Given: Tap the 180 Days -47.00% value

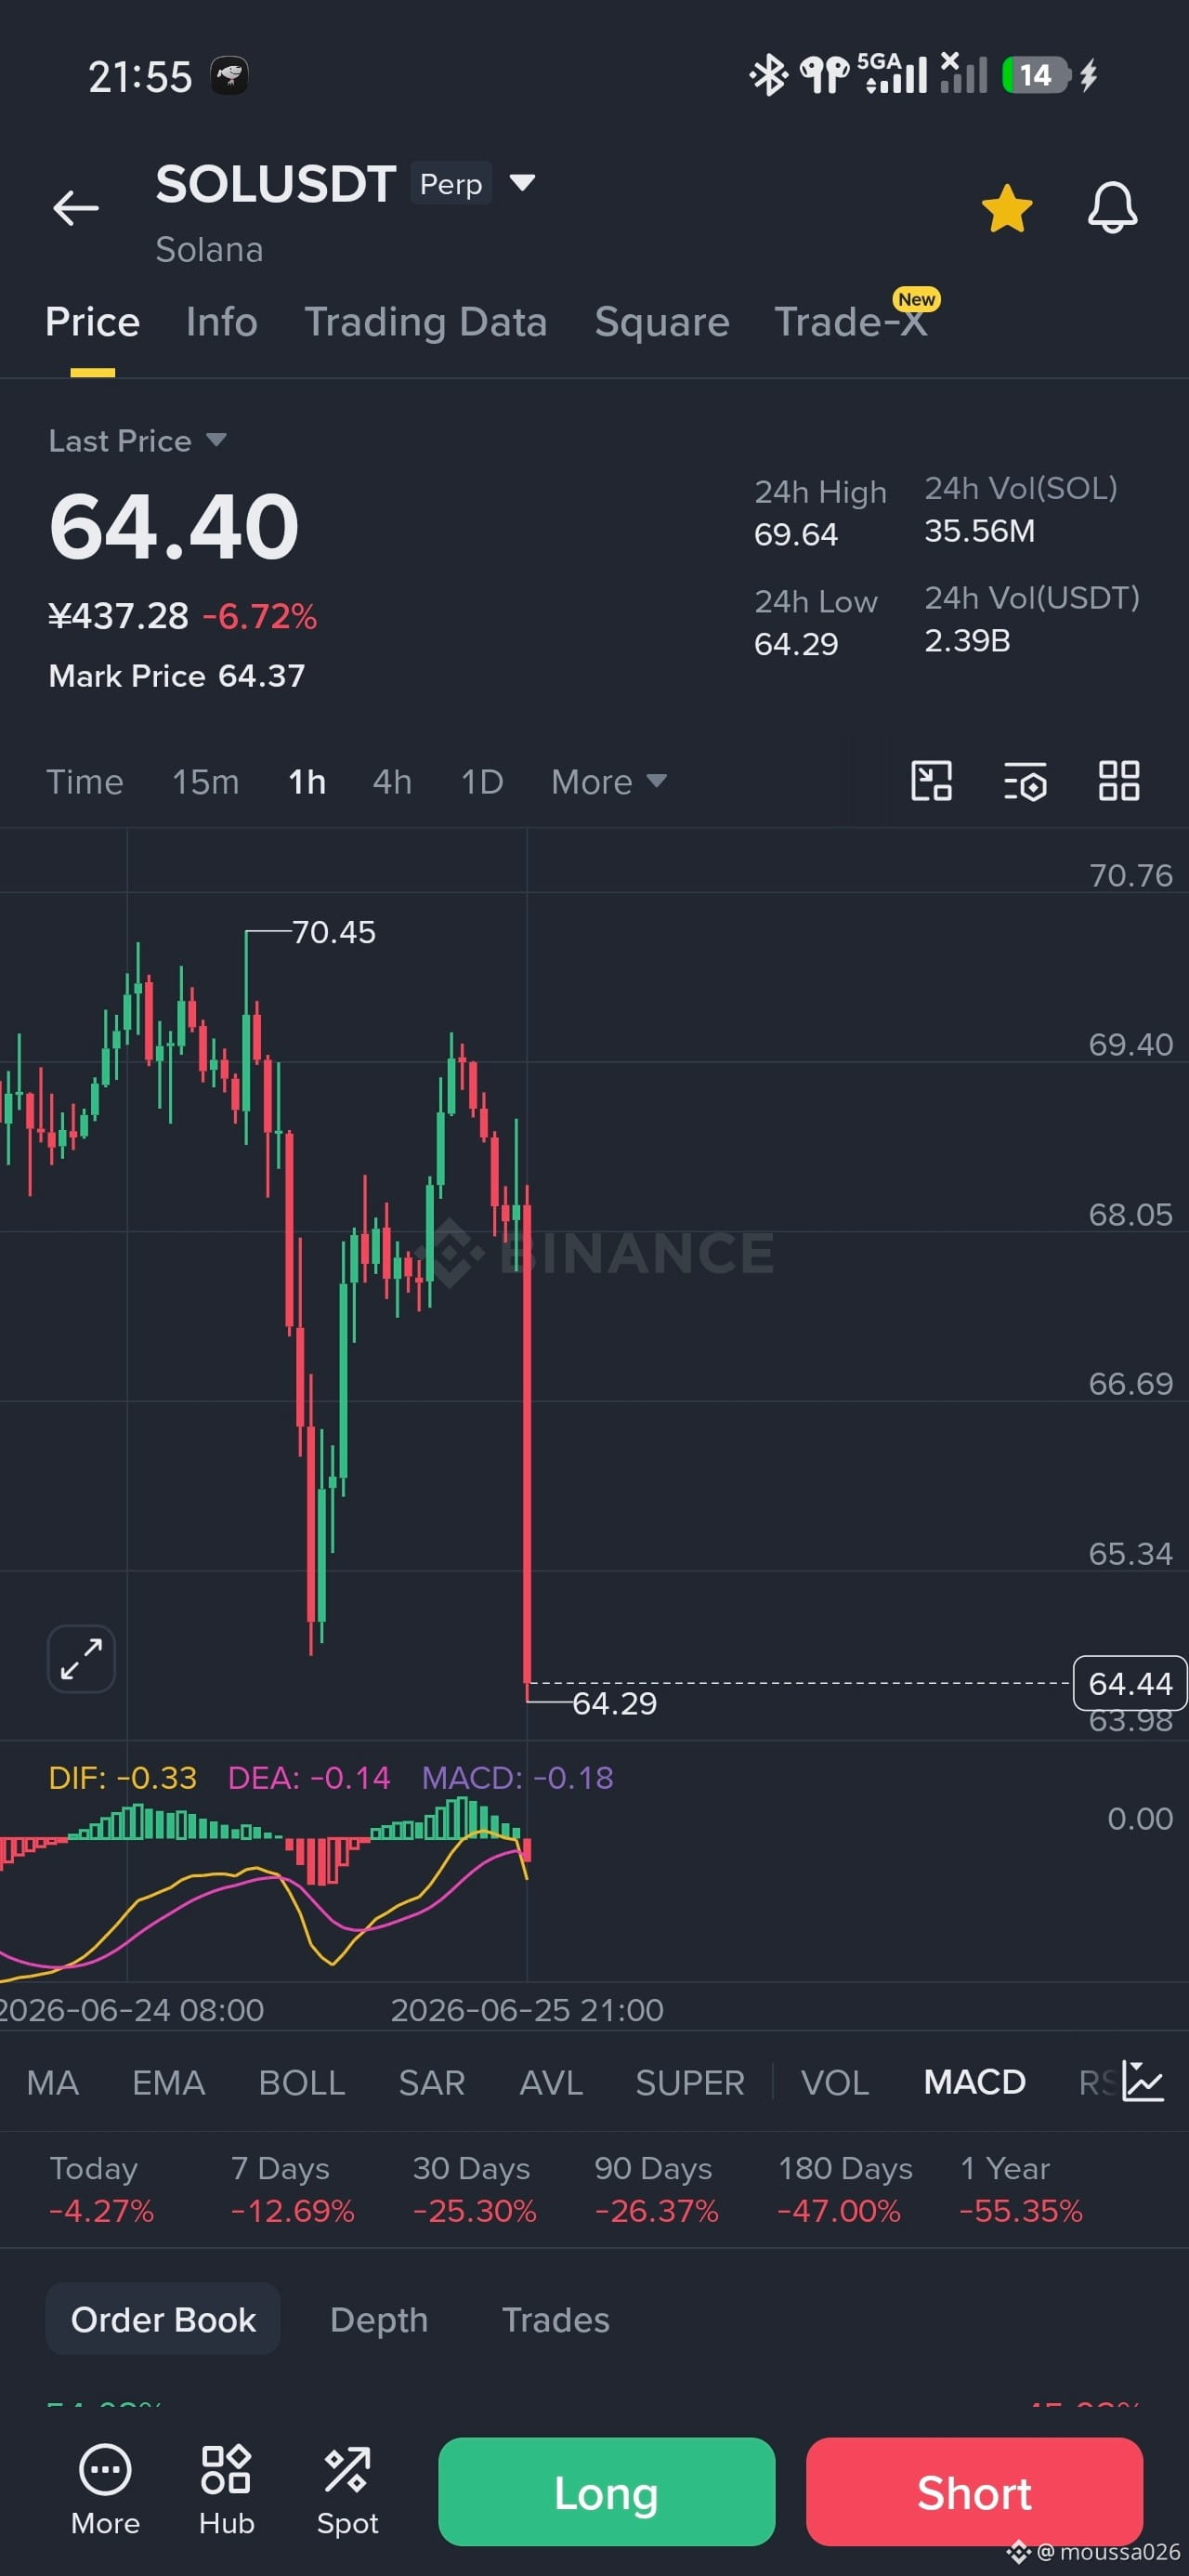Looking at the screenshot, I should pyautogui.click(x=839, y=2211).
